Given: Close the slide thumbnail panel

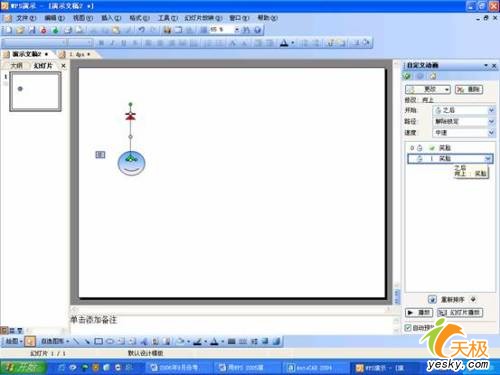Looking at the screenshot, I should [x=63, y=66].
